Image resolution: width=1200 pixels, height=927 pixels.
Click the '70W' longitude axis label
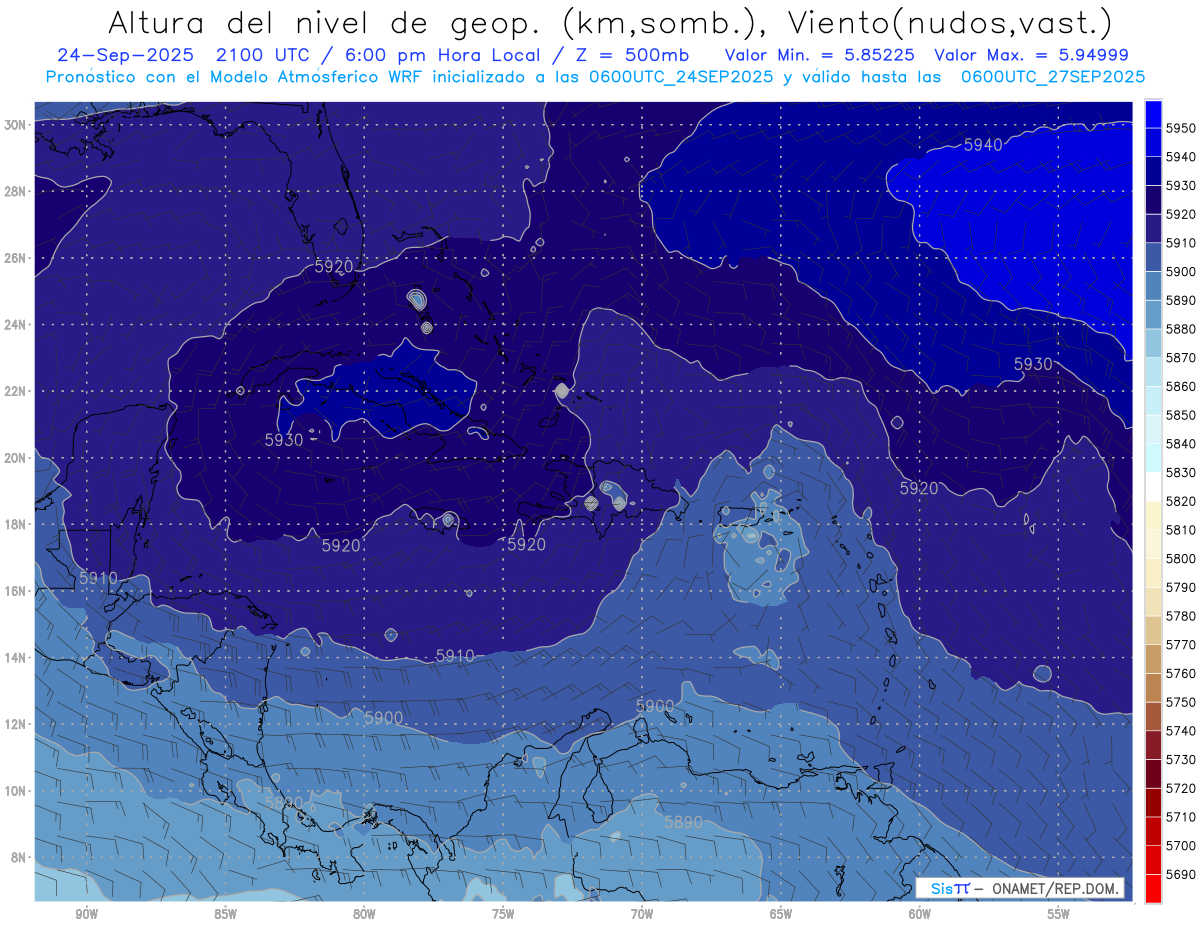tap(642, 915)
